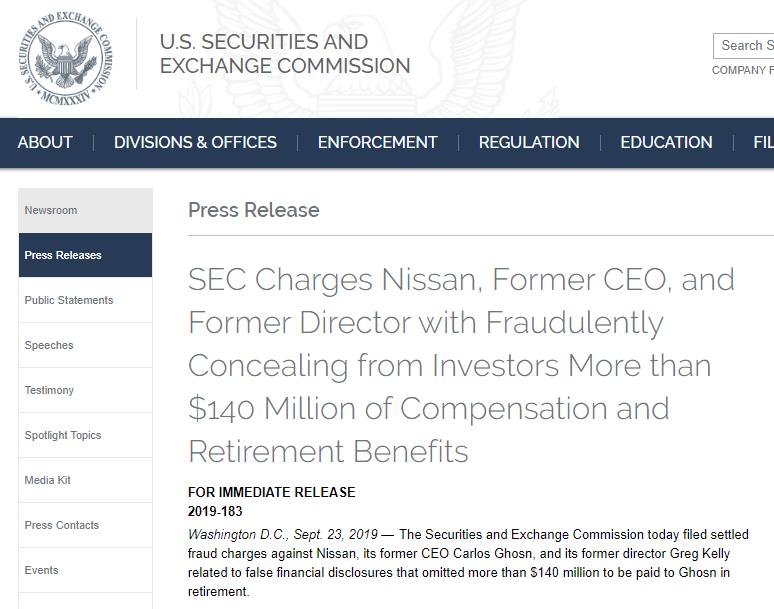Open the Media Kit sidebar link
Screen dimensions: 774x609
(85, 480)
